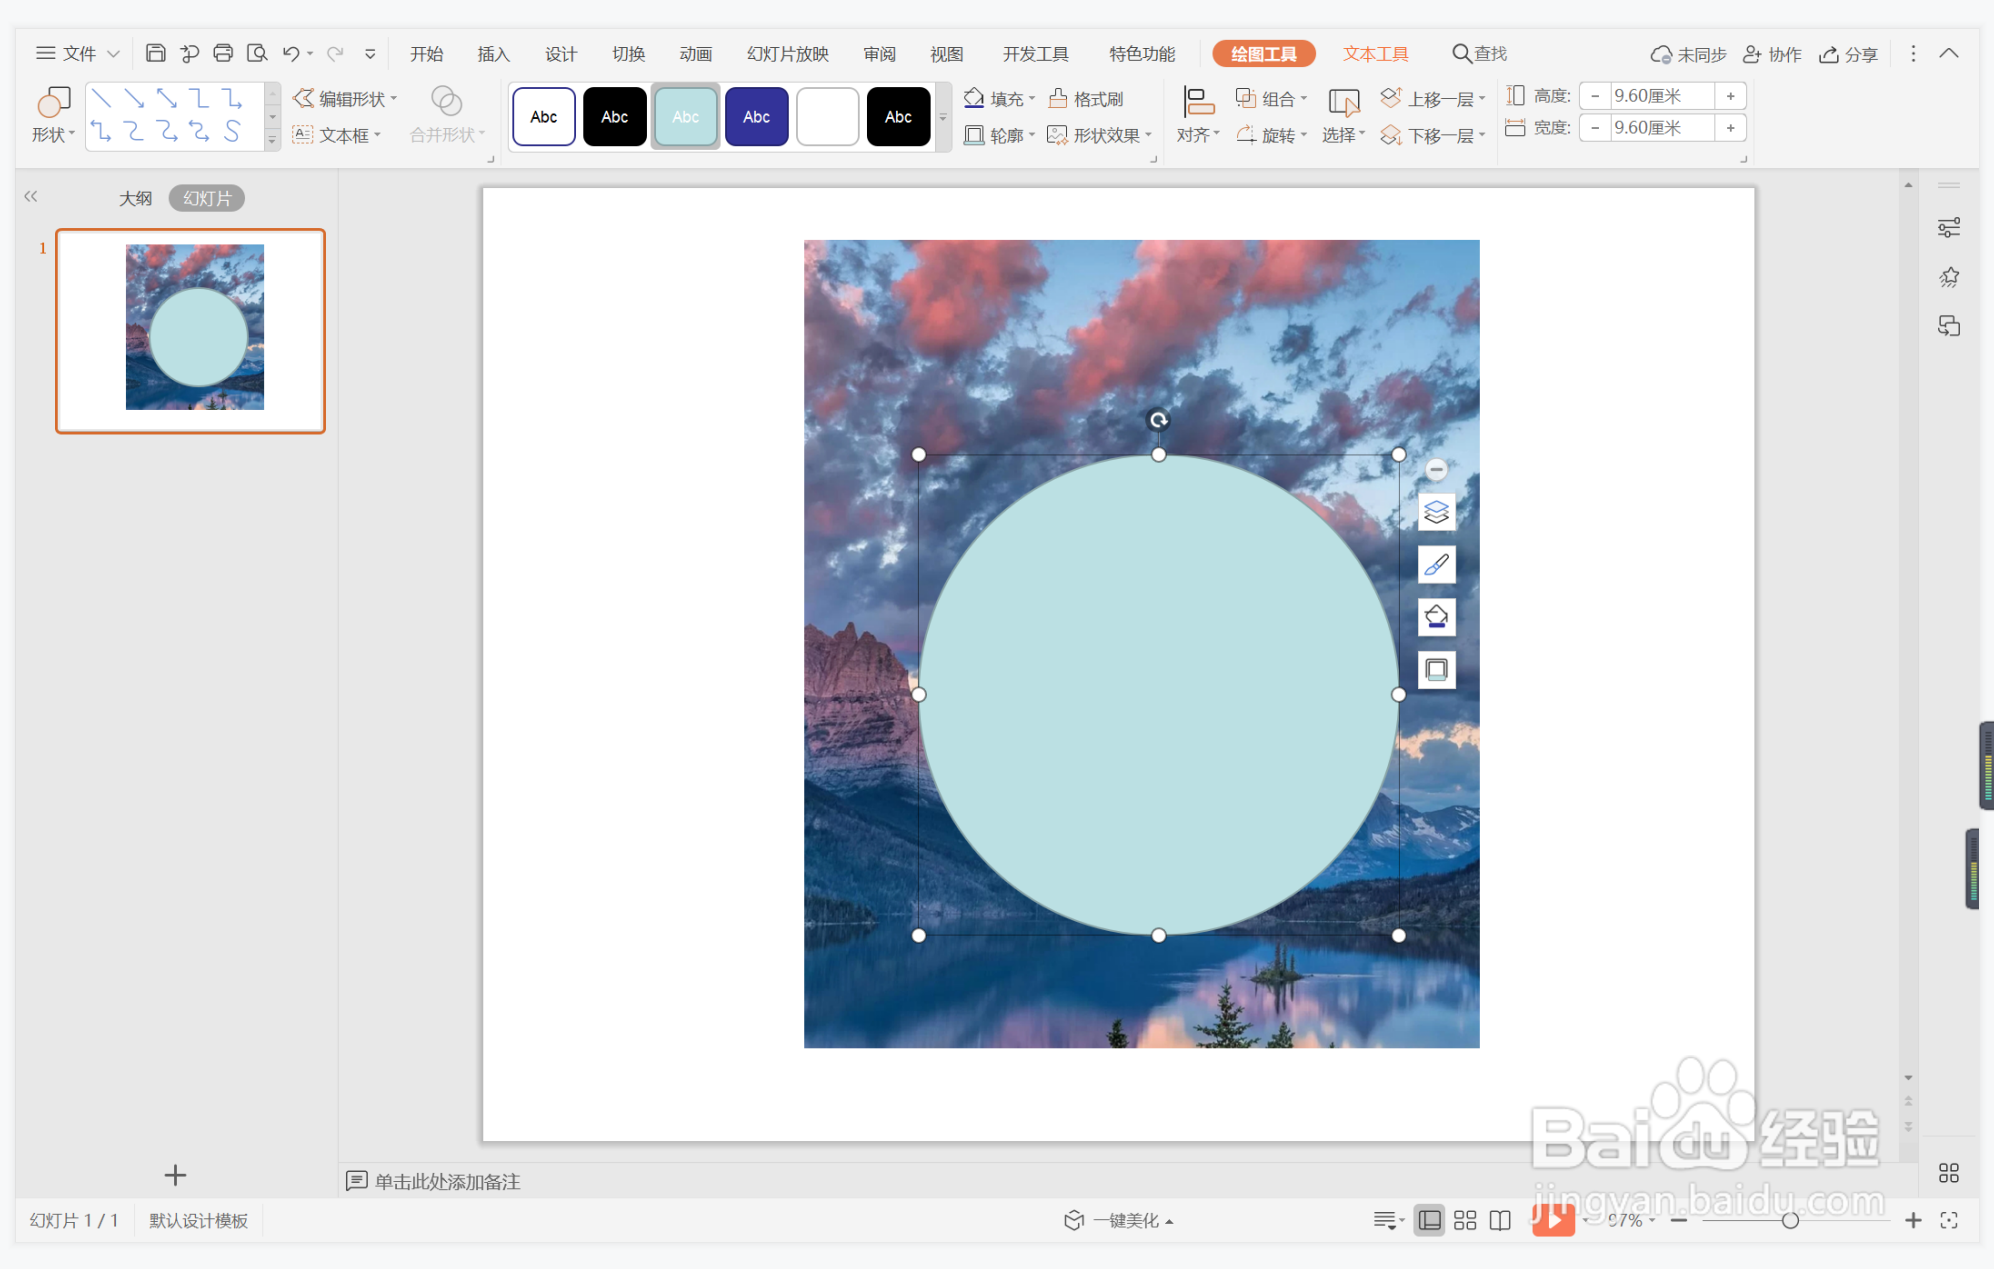Open the 文件 file menu dropdown

(x=78, y=53)
